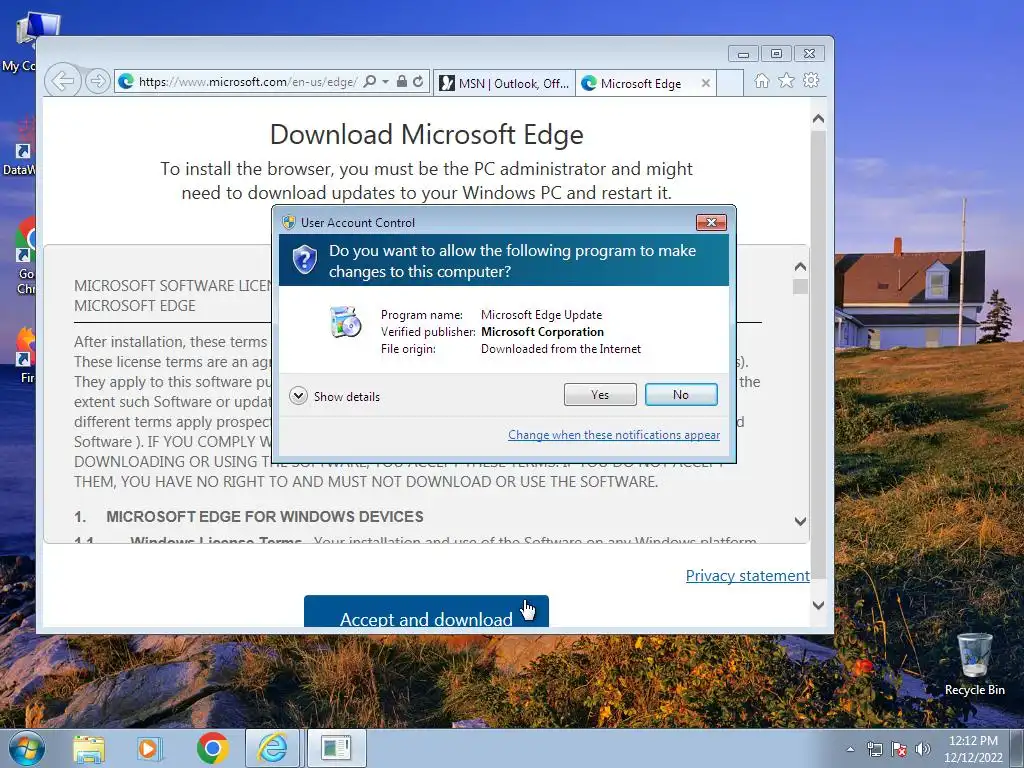Click No in User Account Control dialog
1024x768 pixels.
680,394
